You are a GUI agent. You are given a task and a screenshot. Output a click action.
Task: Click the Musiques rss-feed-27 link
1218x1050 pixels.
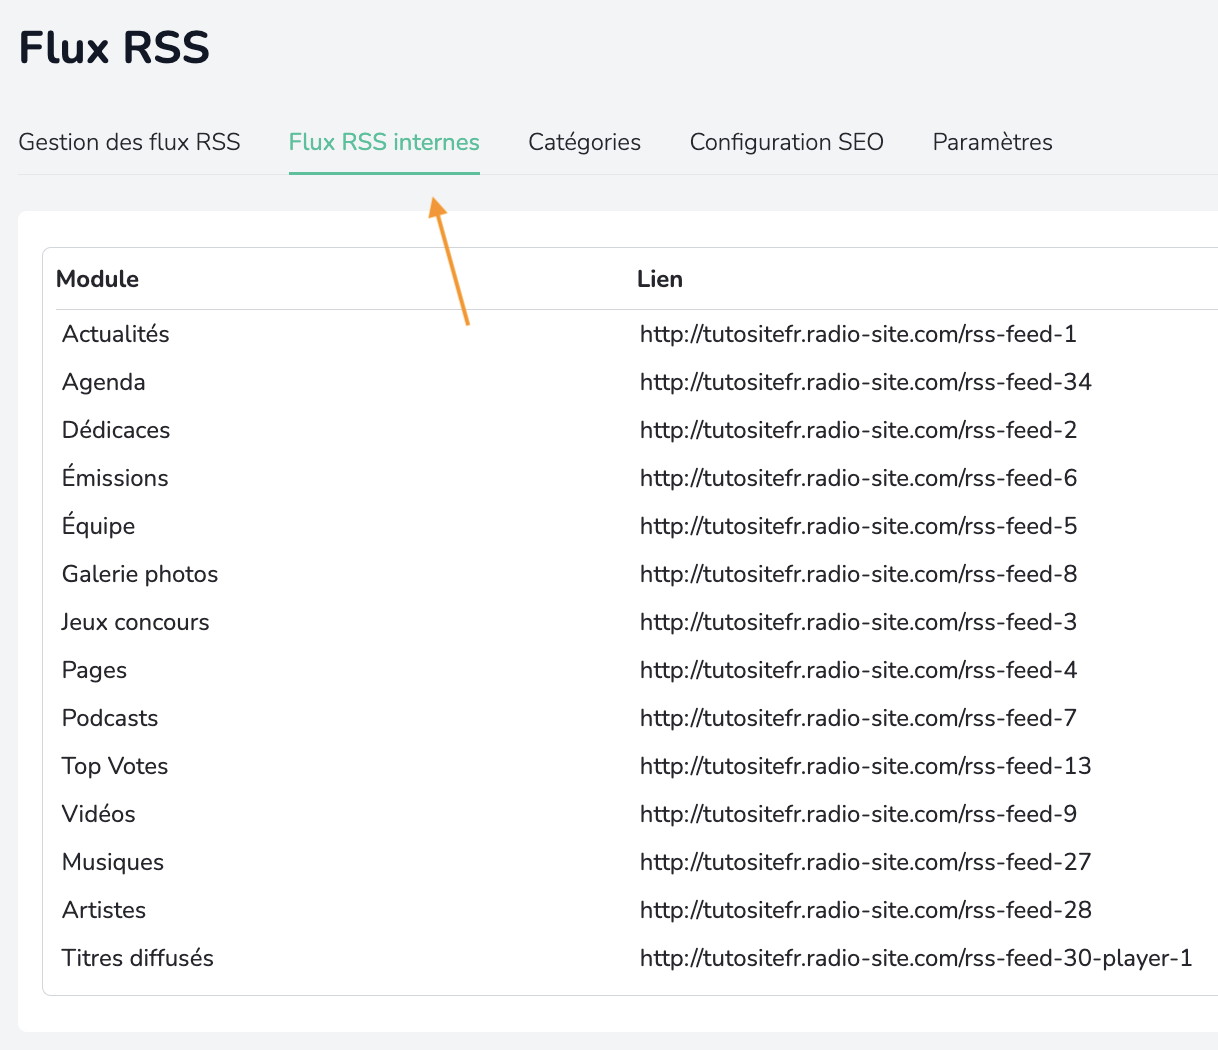click(x=865, y=862)
